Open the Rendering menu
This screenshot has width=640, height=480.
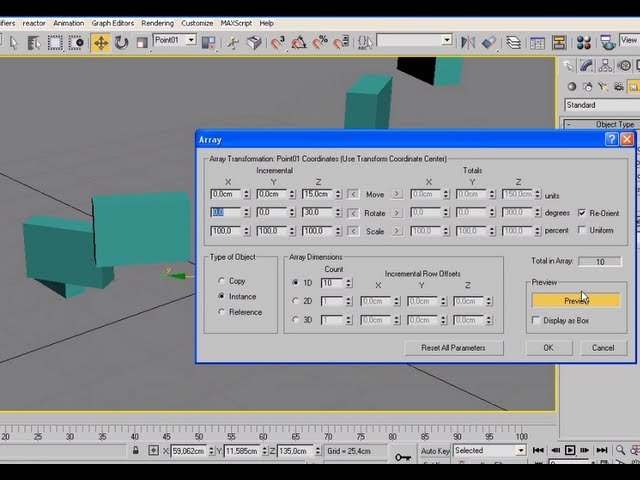click(x=158, y=23)
